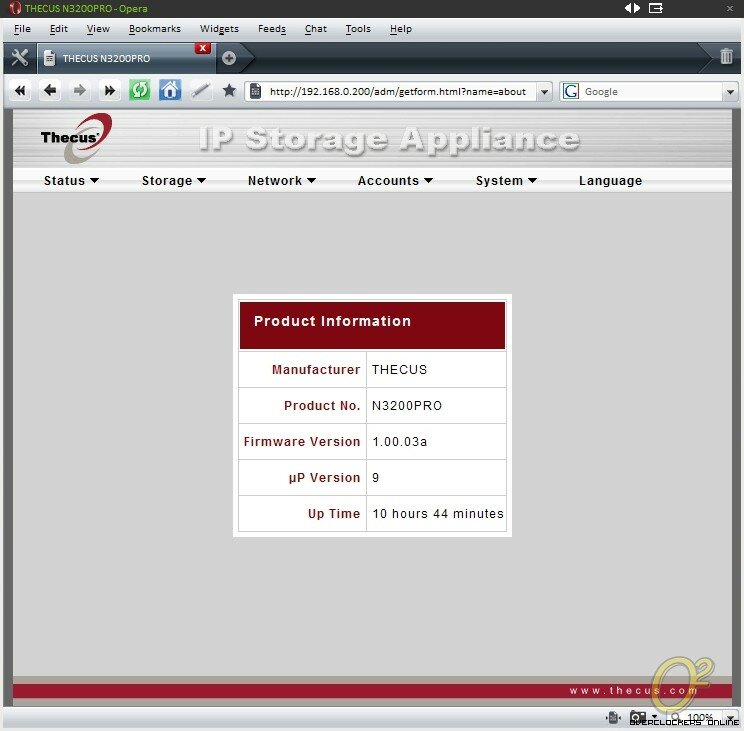Viewport: 744px width, 731px height.
Task: Open the Edit menu
Action: tap(59, 29)
